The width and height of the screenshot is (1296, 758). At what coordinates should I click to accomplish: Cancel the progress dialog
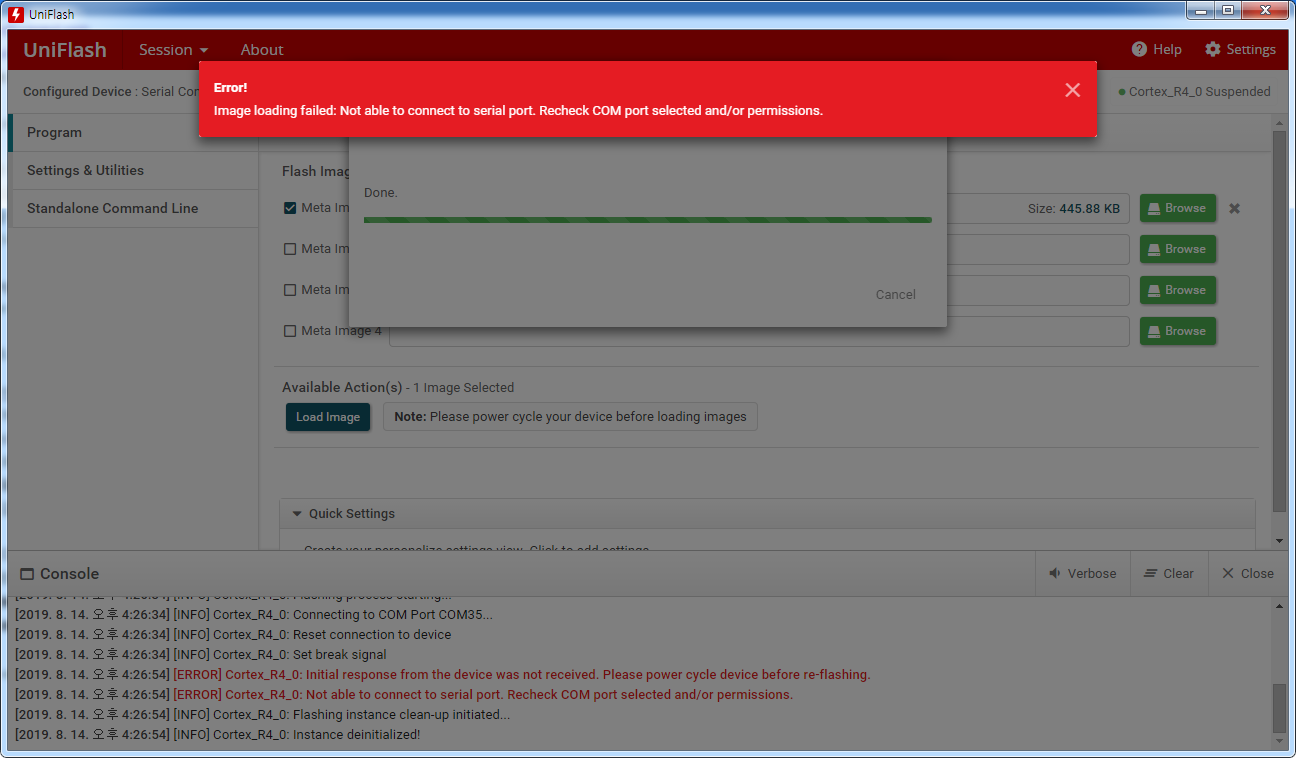coord(895,294)
